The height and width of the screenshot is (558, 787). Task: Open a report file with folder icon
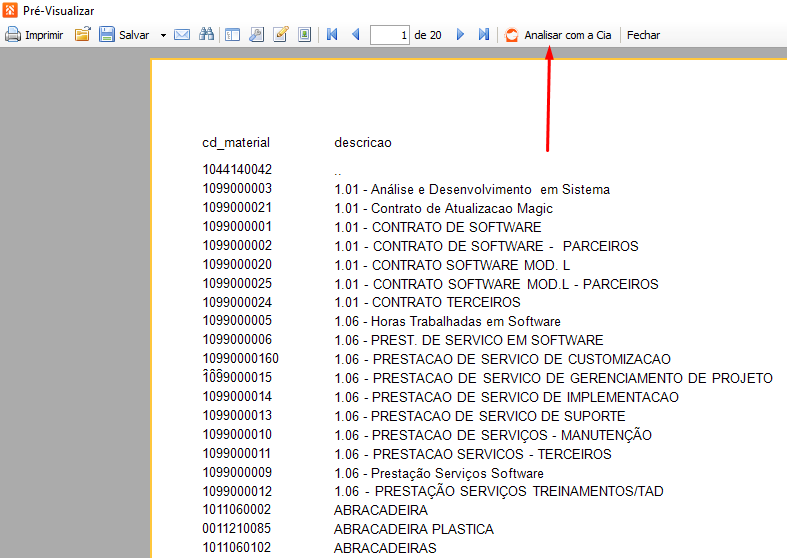(82, 34)
